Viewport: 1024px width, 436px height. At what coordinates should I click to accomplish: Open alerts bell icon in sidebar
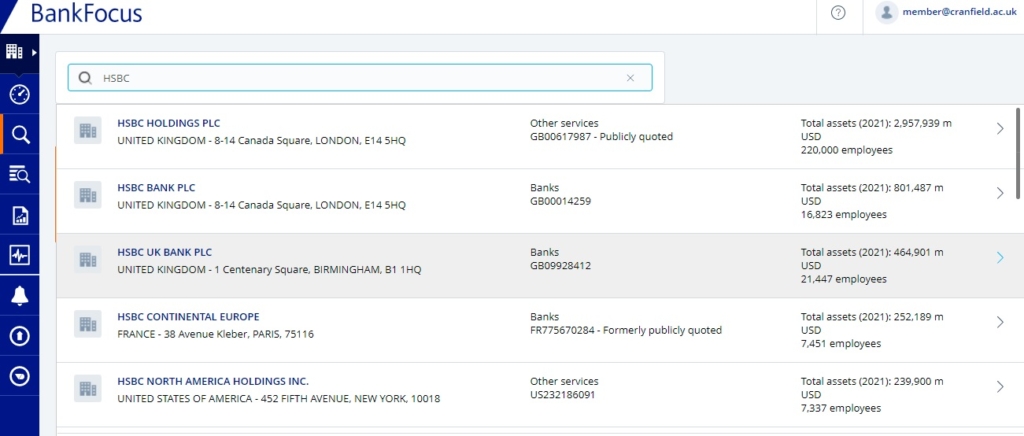(19, 295)
